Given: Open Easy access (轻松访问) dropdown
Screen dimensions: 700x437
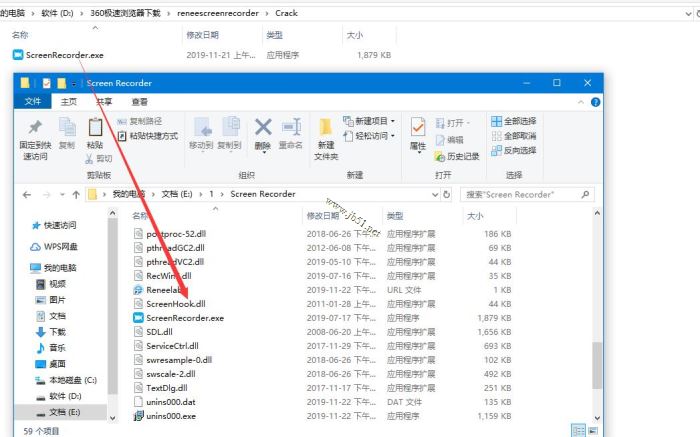Looking at the screenshot, I should pos(369,135).
